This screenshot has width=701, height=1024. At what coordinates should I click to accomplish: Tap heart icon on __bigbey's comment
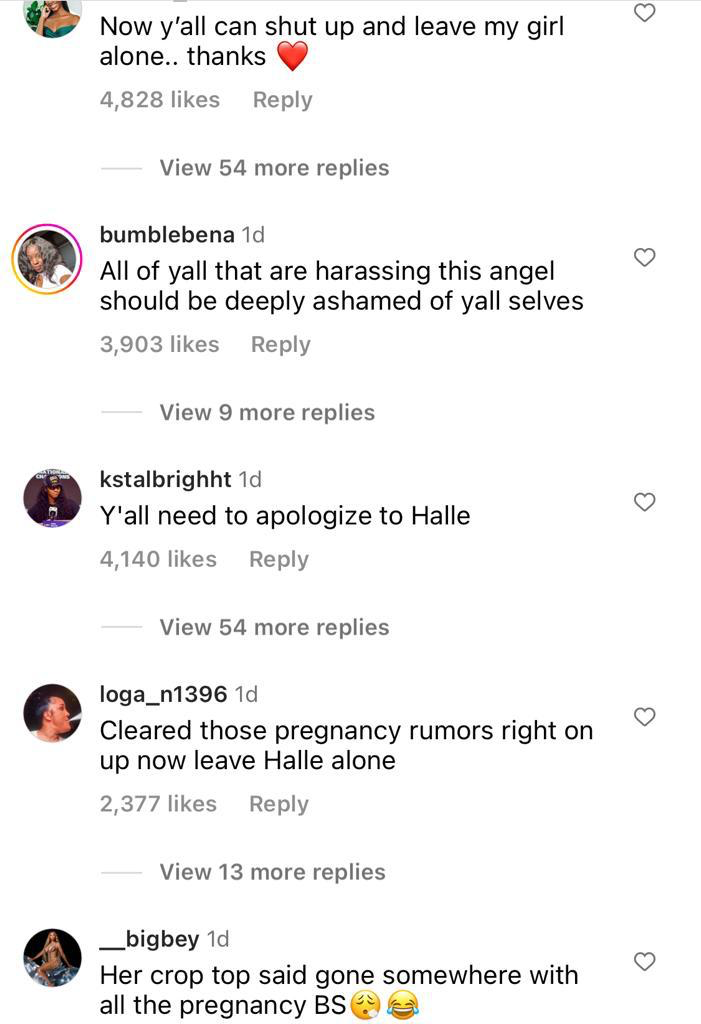645,961
